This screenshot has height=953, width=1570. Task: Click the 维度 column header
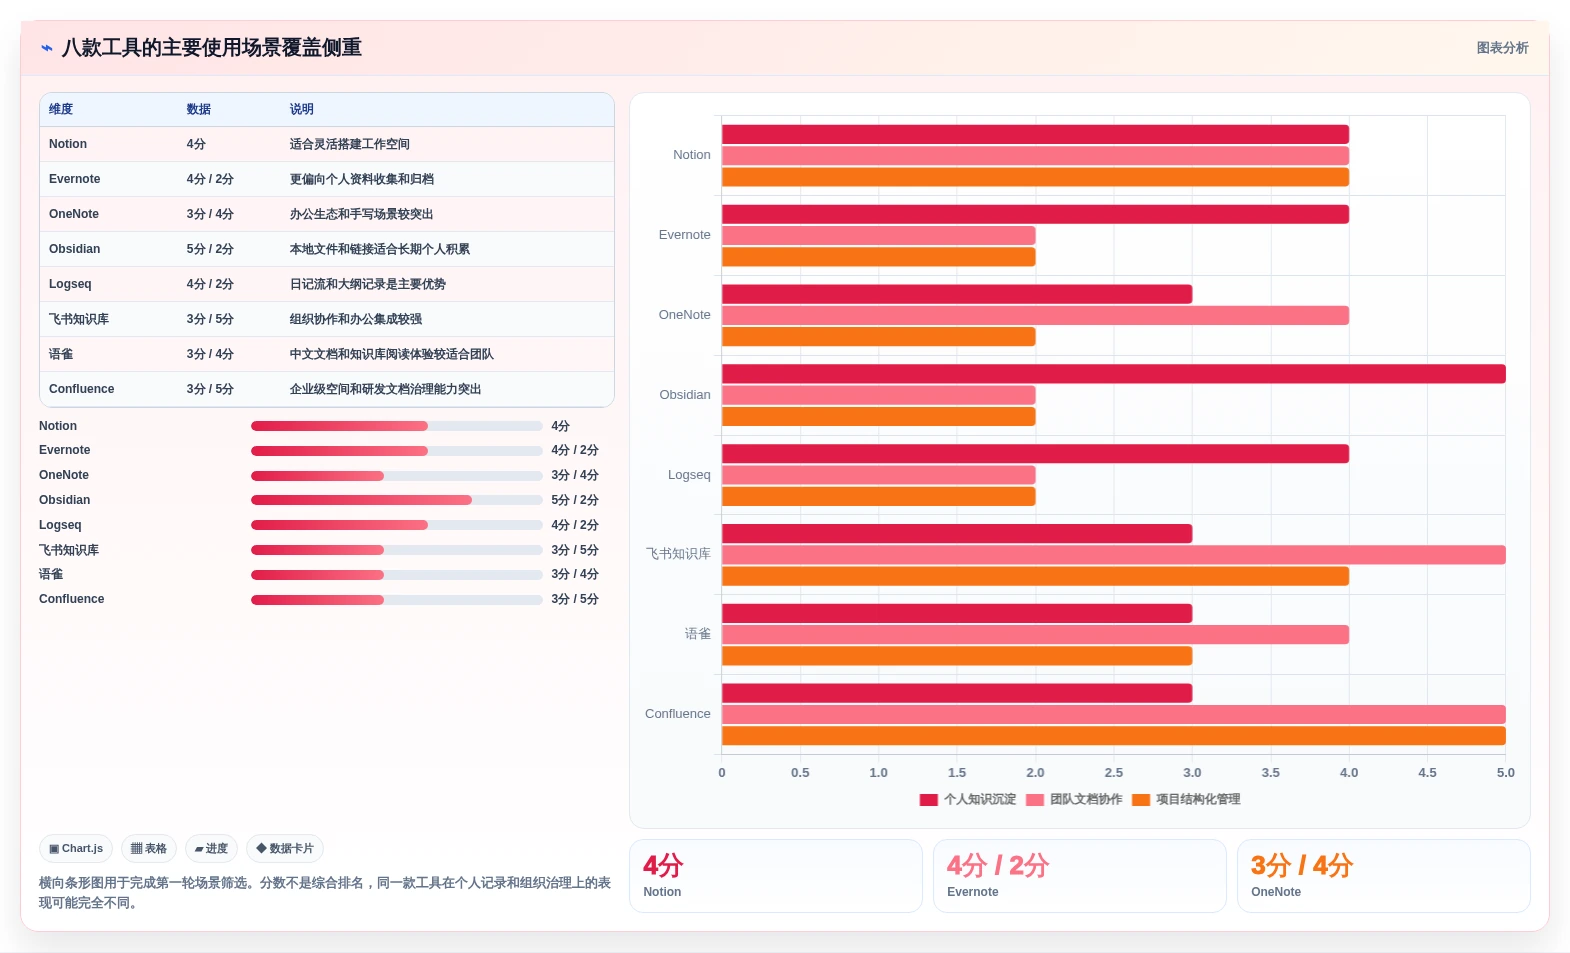[61, 110]
